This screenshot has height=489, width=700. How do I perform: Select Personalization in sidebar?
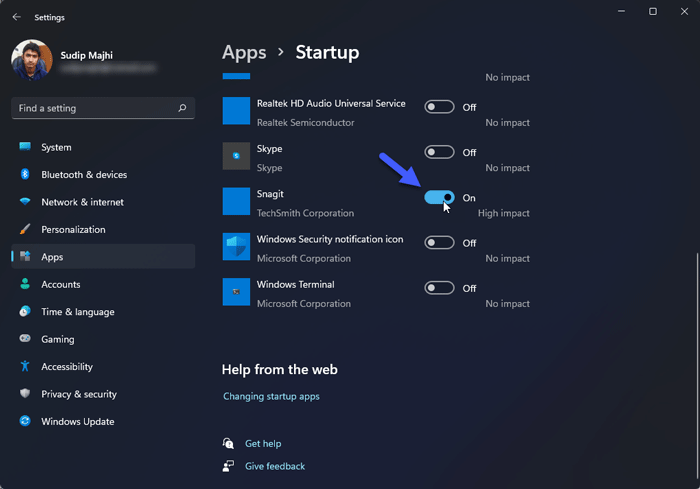click(103, 230)
